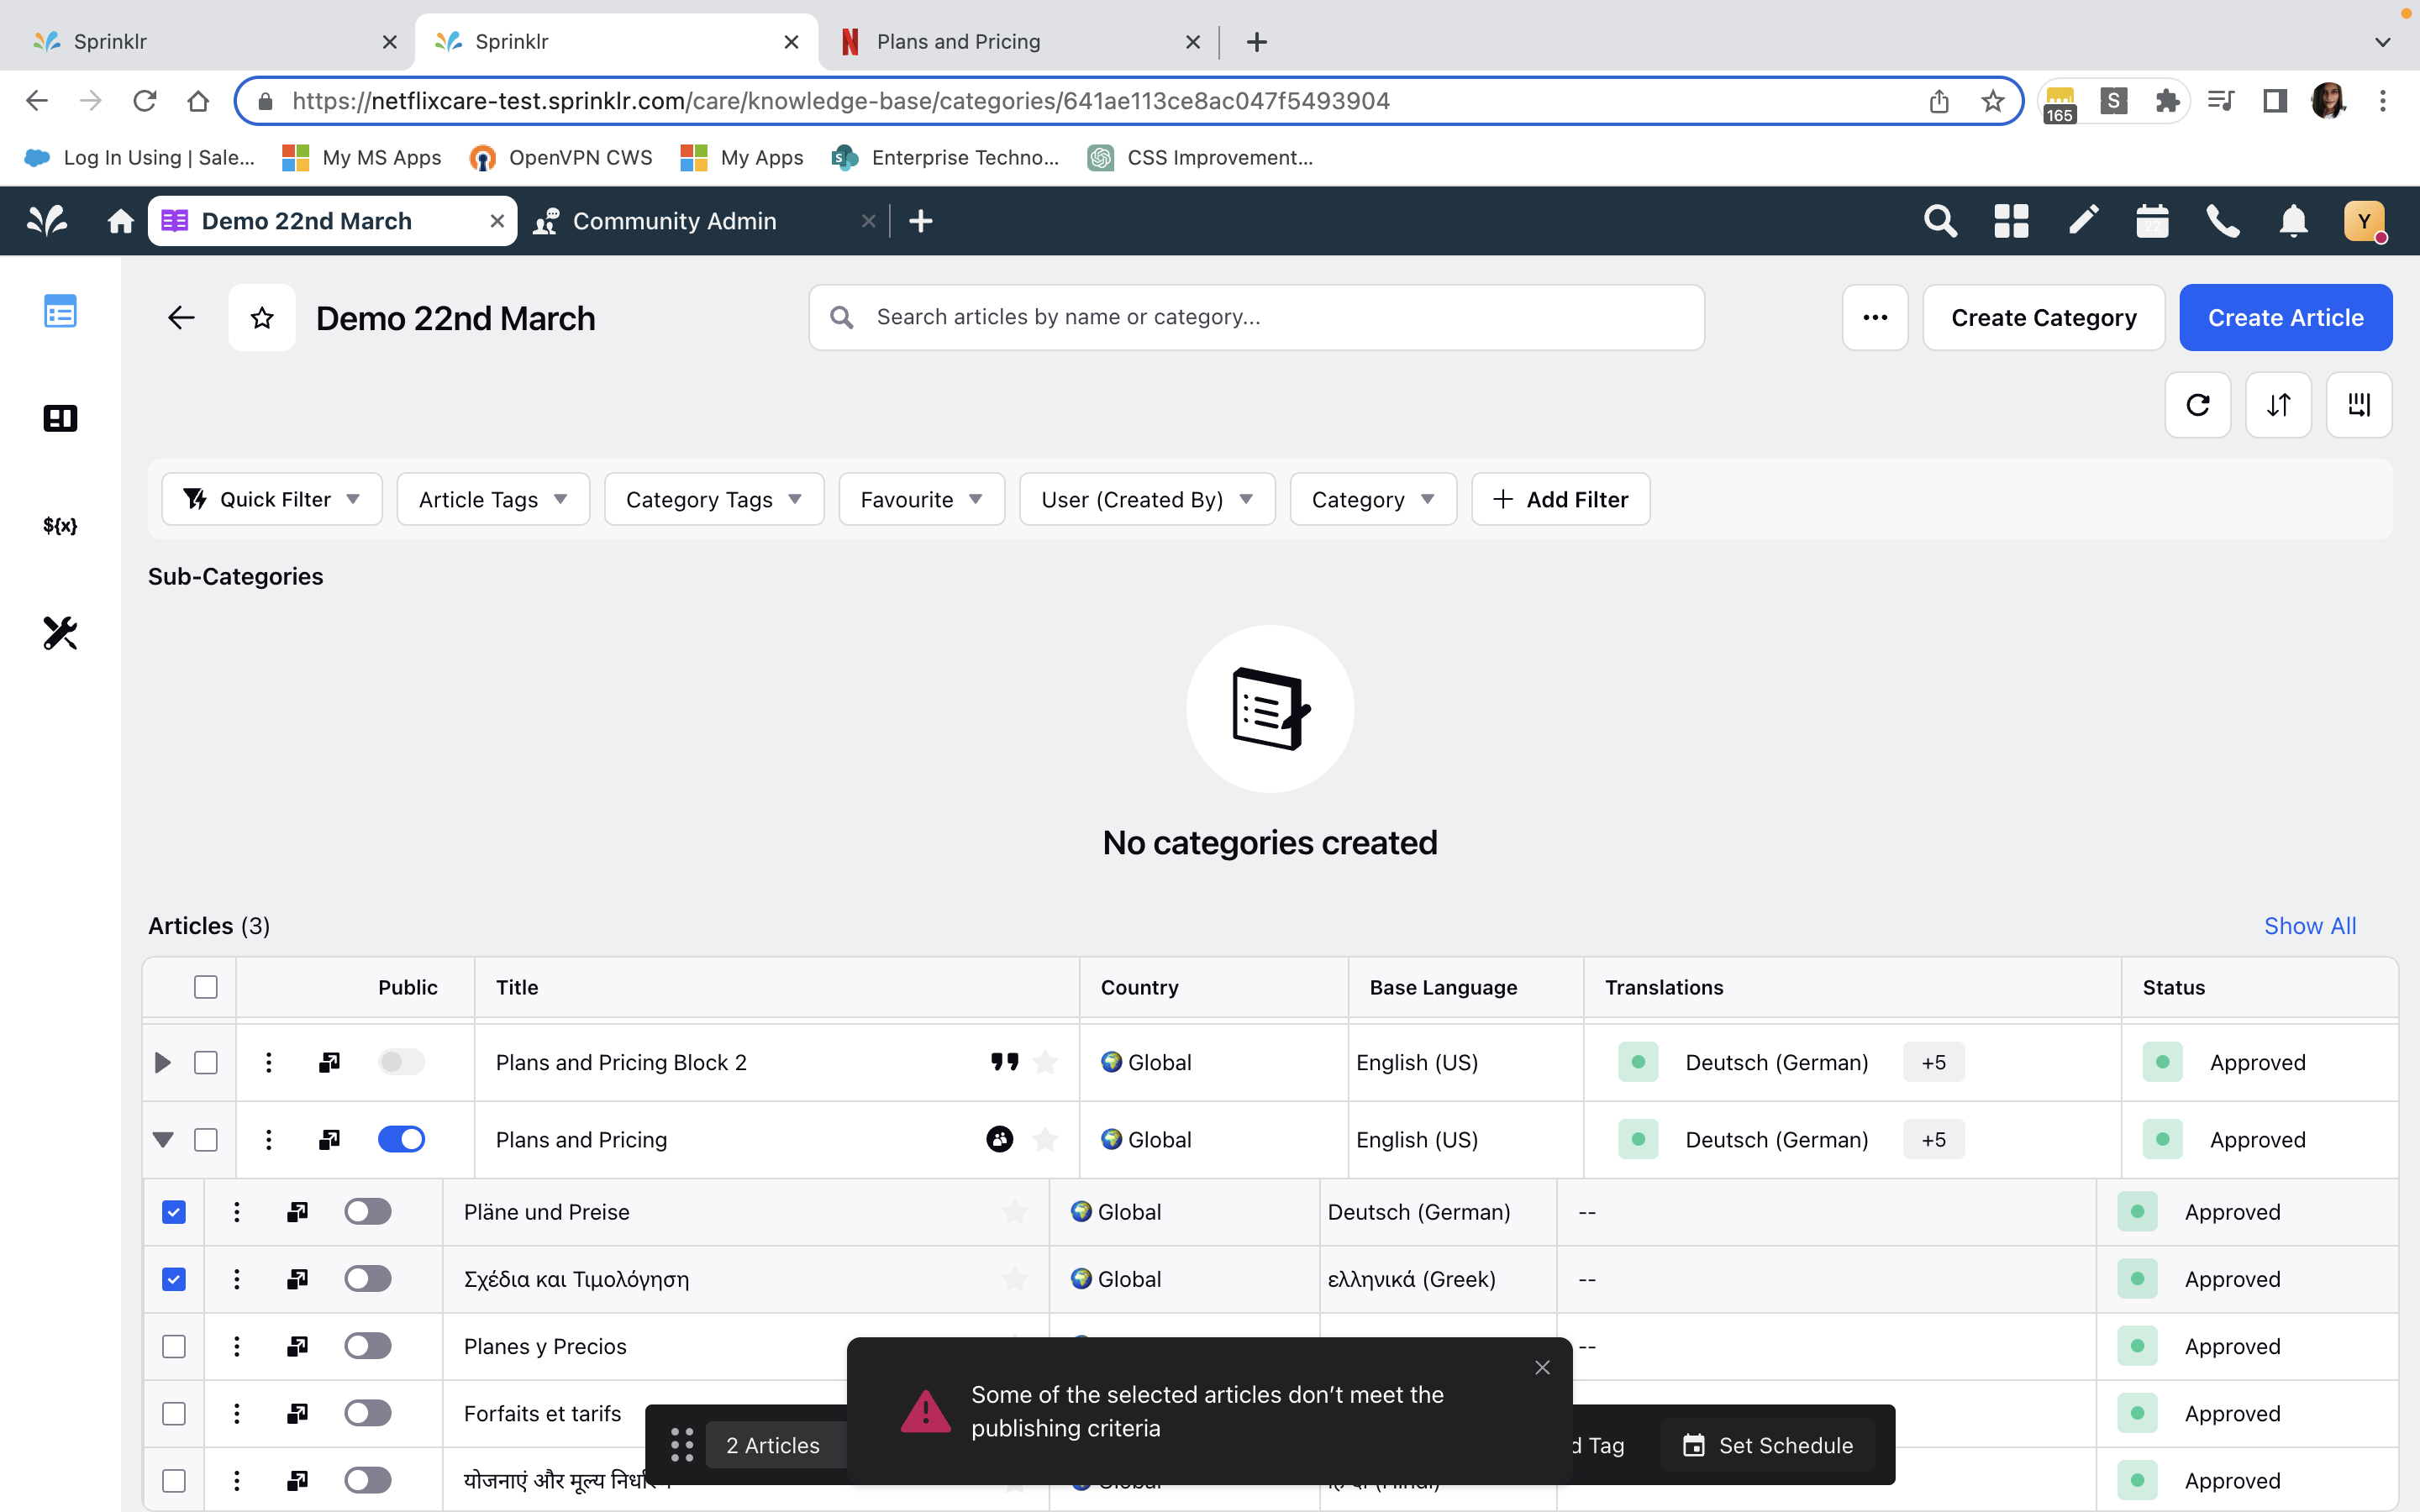Click the phone icon in top bar
This screenshot has height=1512, width=2420.
click(2222, 221)
